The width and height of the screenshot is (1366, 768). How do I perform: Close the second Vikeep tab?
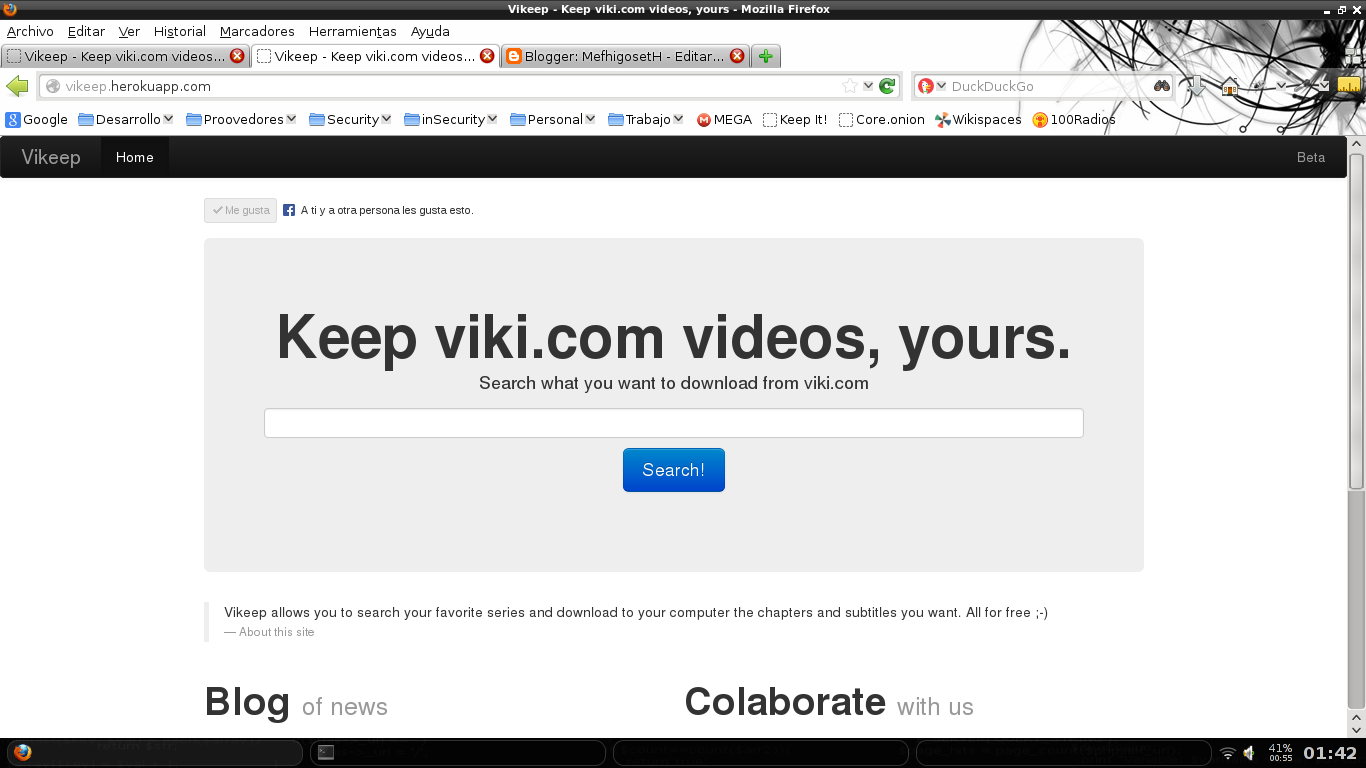487,56
